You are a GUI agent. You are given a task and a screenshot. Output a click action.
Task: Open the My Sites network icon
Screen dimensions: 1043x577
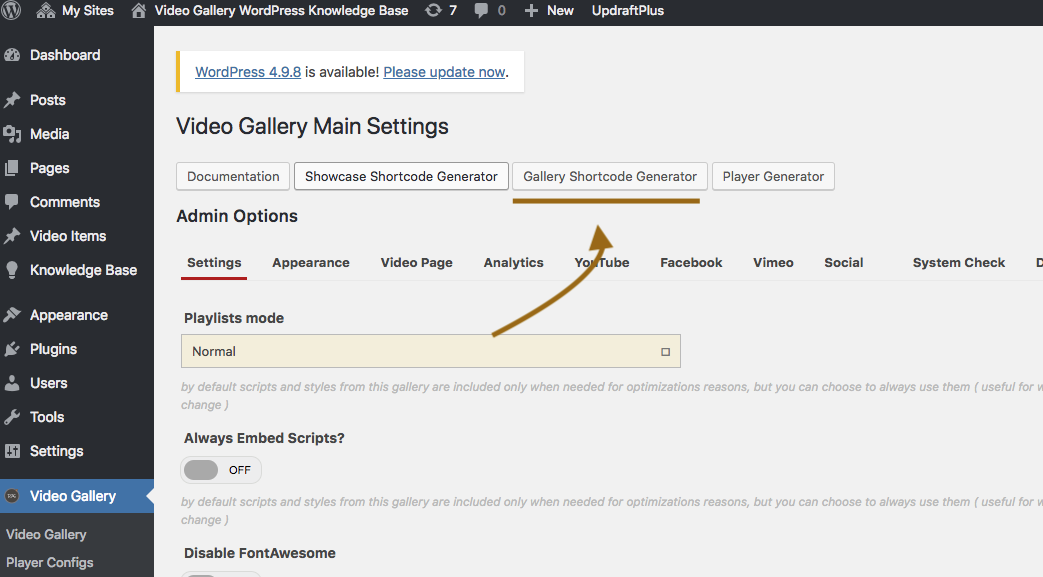(x=45, y=11)
